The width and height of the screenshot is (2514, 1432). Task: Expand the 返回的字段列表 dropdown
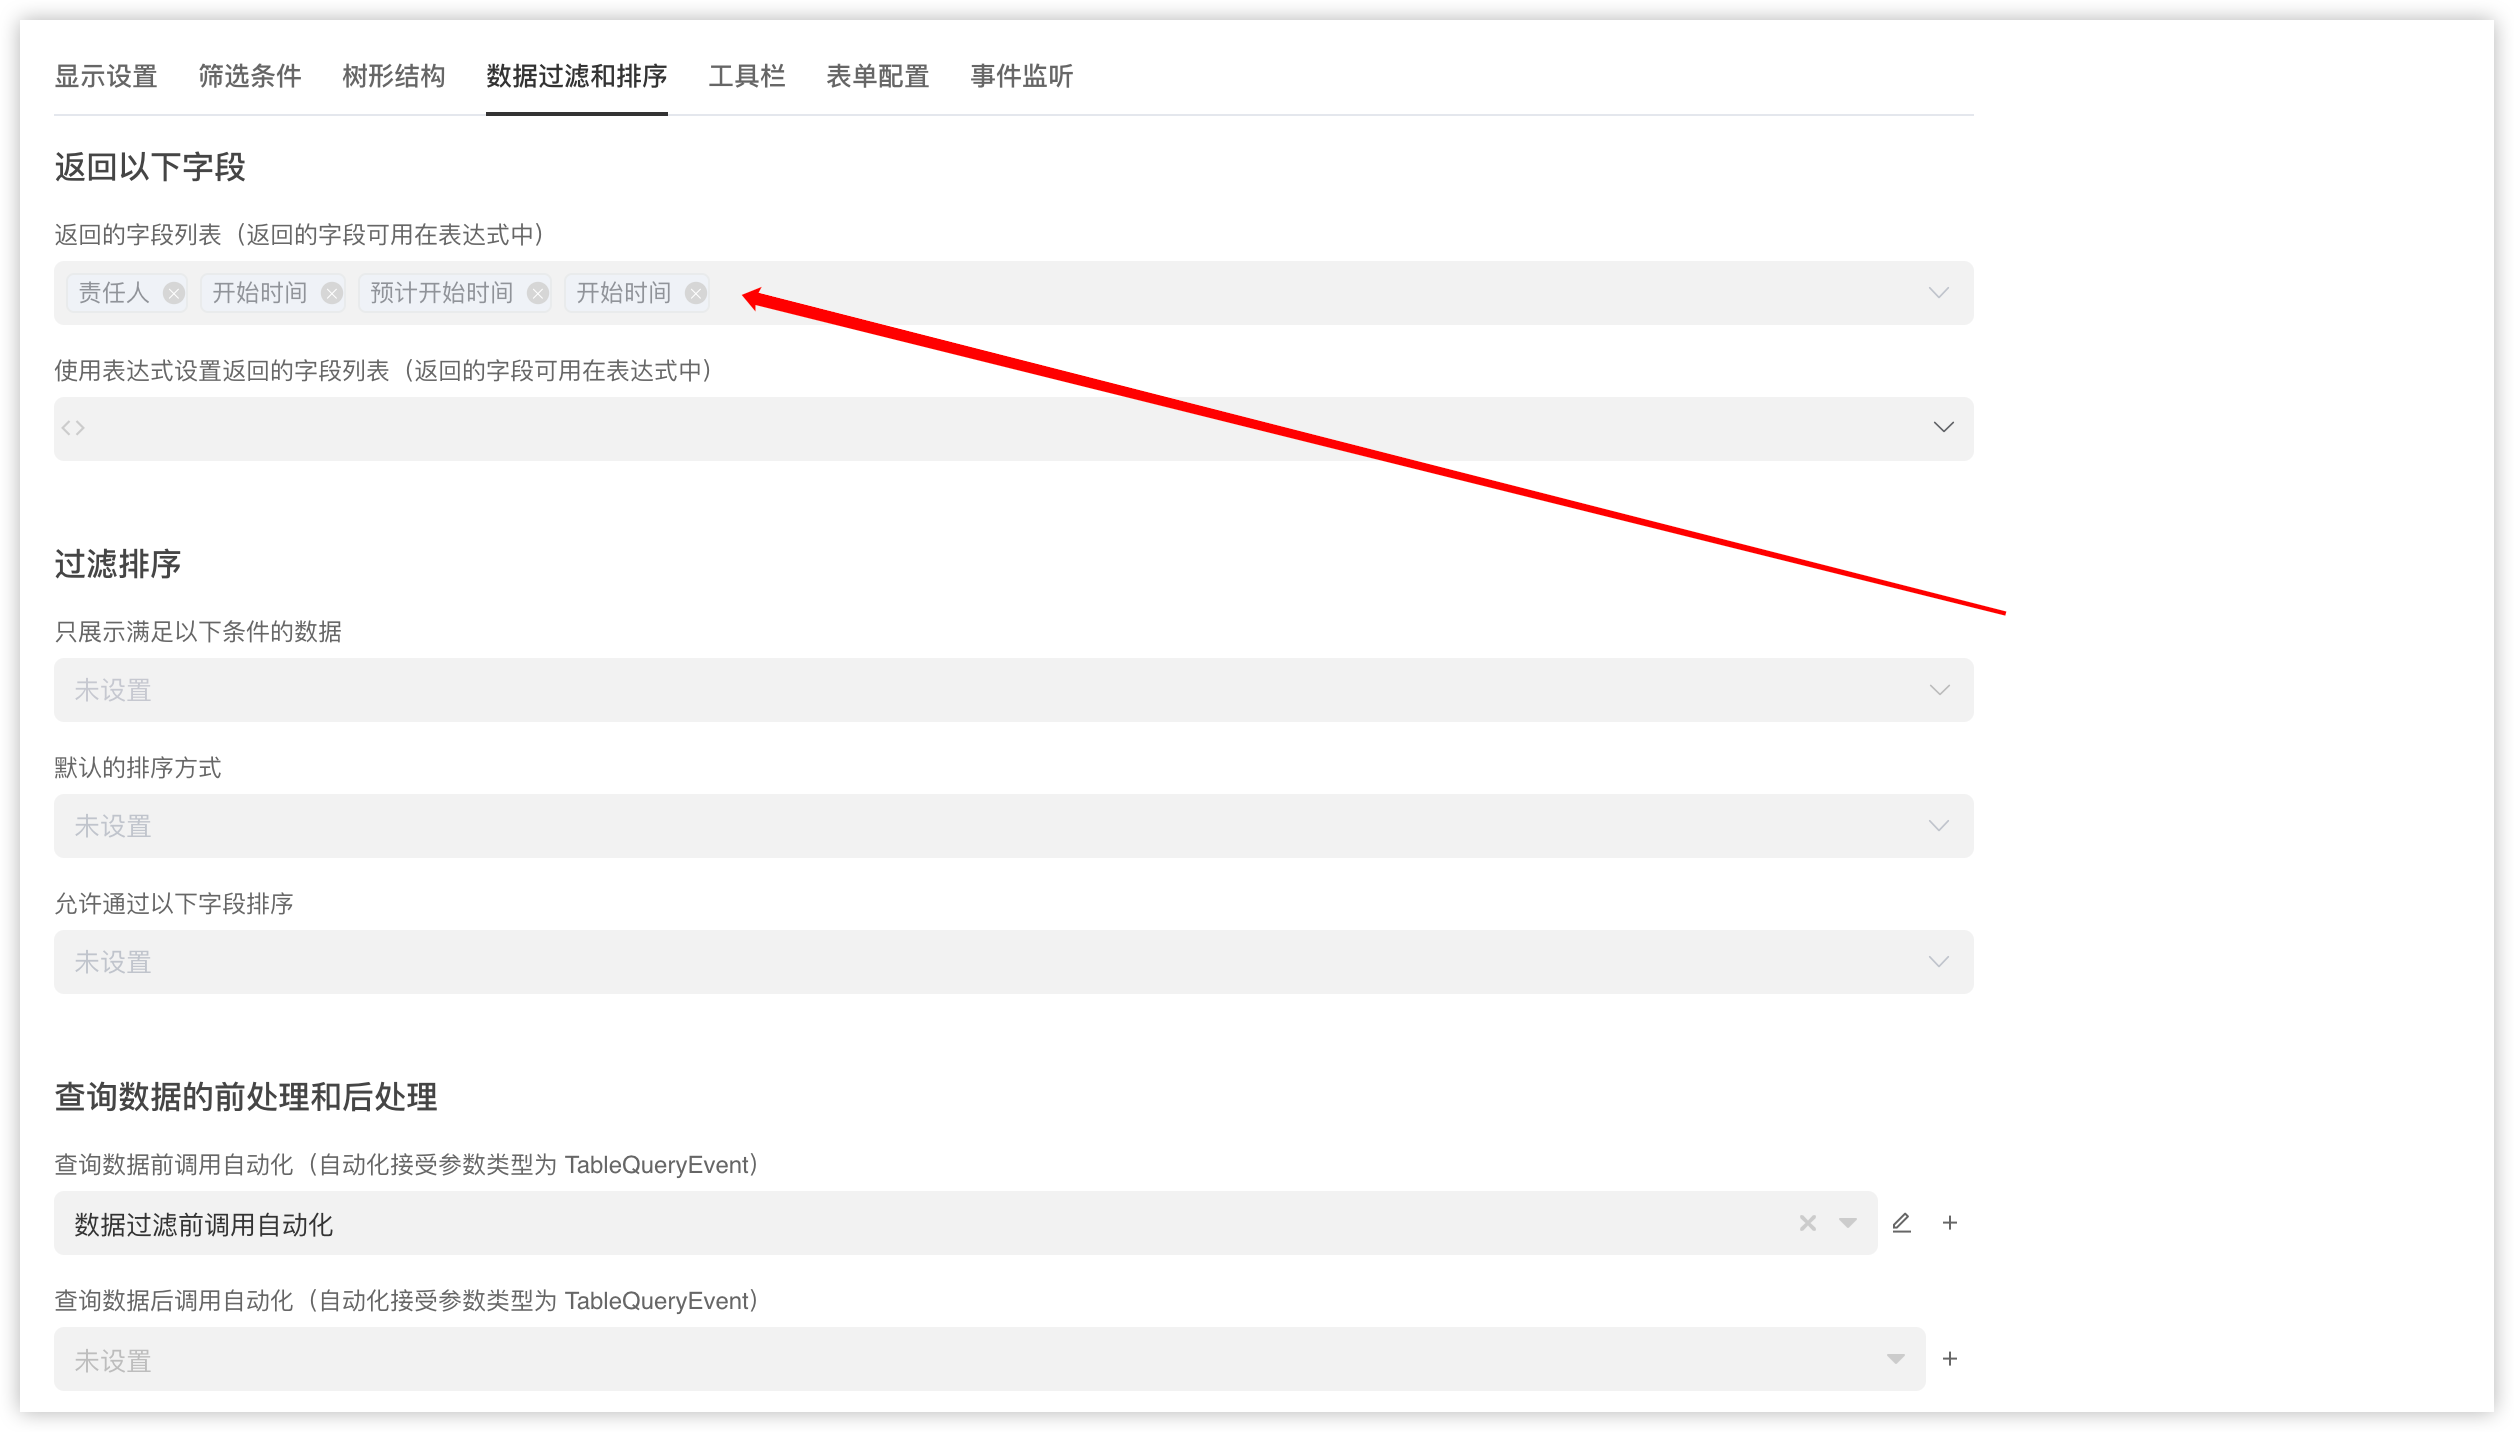point(1937,292)
